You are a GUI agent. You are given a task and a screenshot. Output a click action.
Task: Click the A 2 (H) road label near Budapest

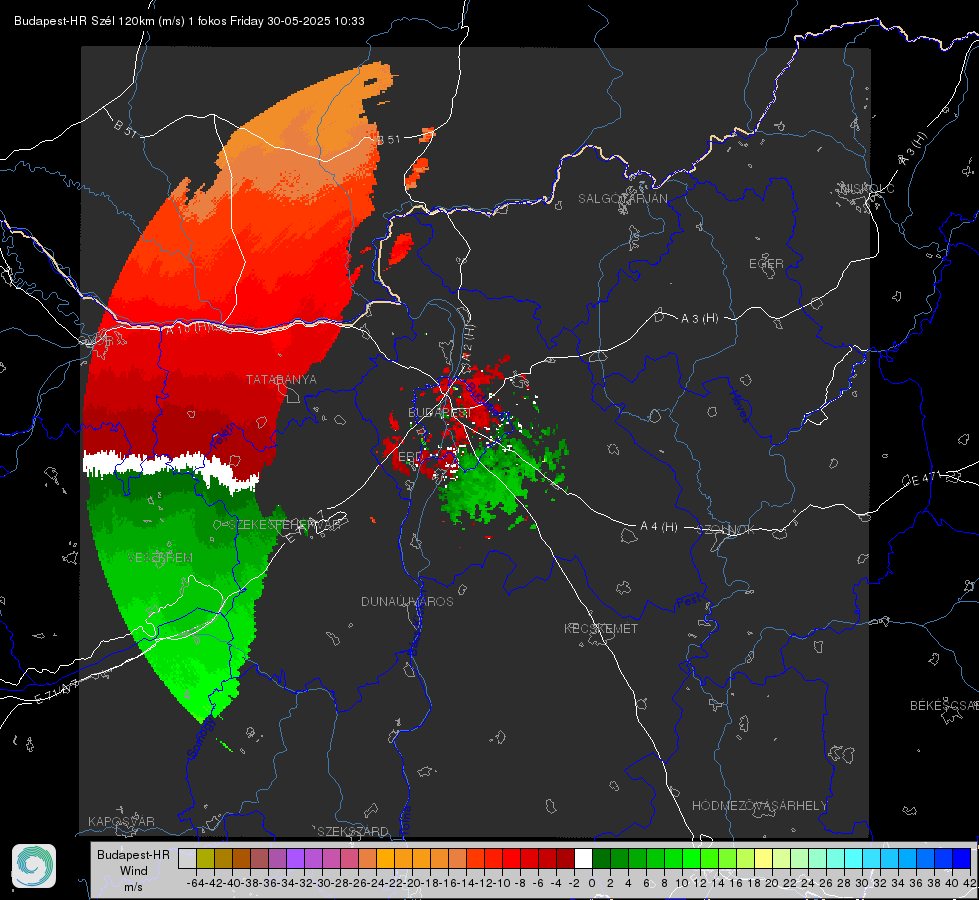[x=468, y=342]
